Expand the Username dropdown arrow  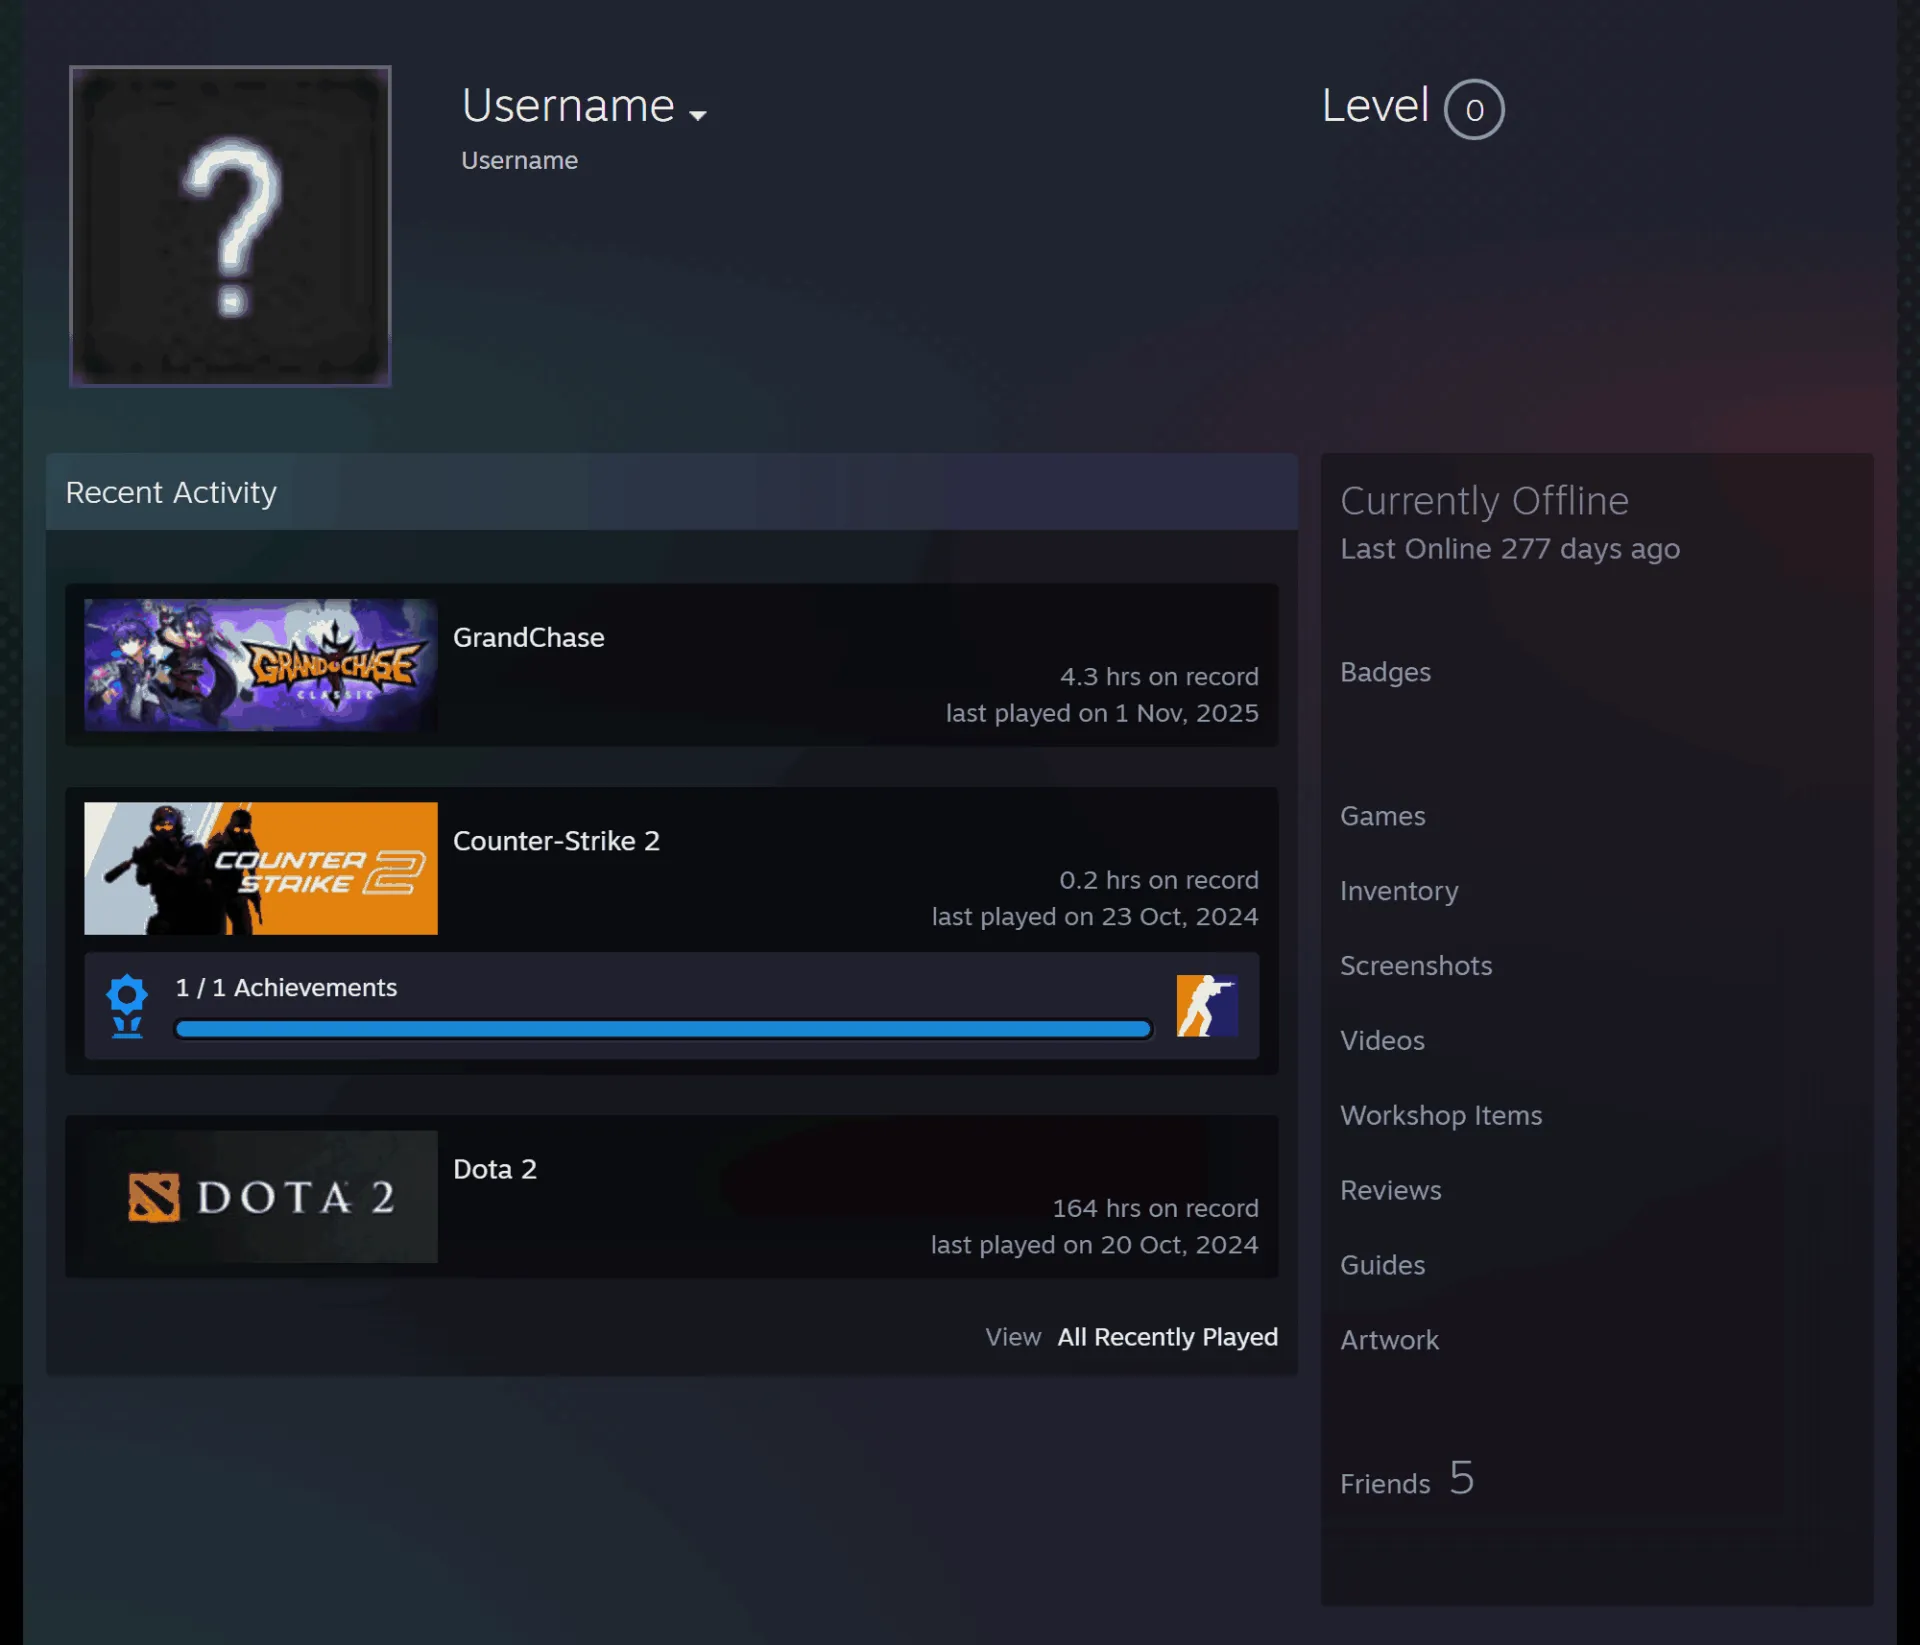[698, 115]
